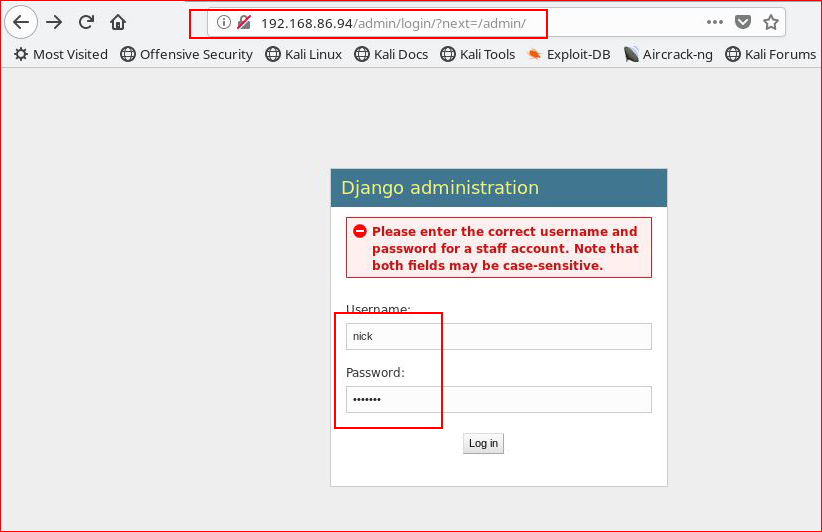Image resolution: width=822 pixels, height=532 pixels.
Task: Open the Most Visited bookmarks folder
Action: point(61,55)
